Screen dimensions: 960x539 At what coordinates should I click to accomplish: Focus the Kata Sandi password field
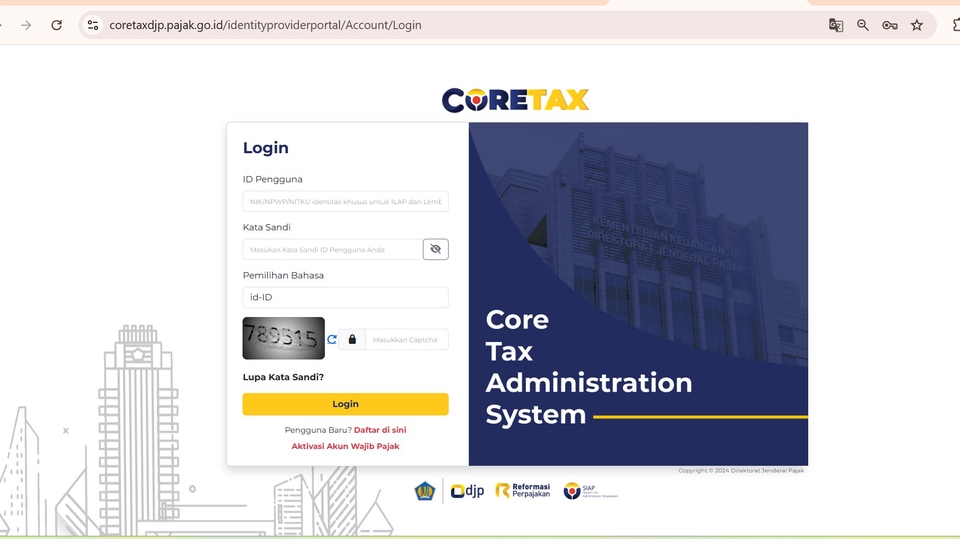[x=332, y=249]
